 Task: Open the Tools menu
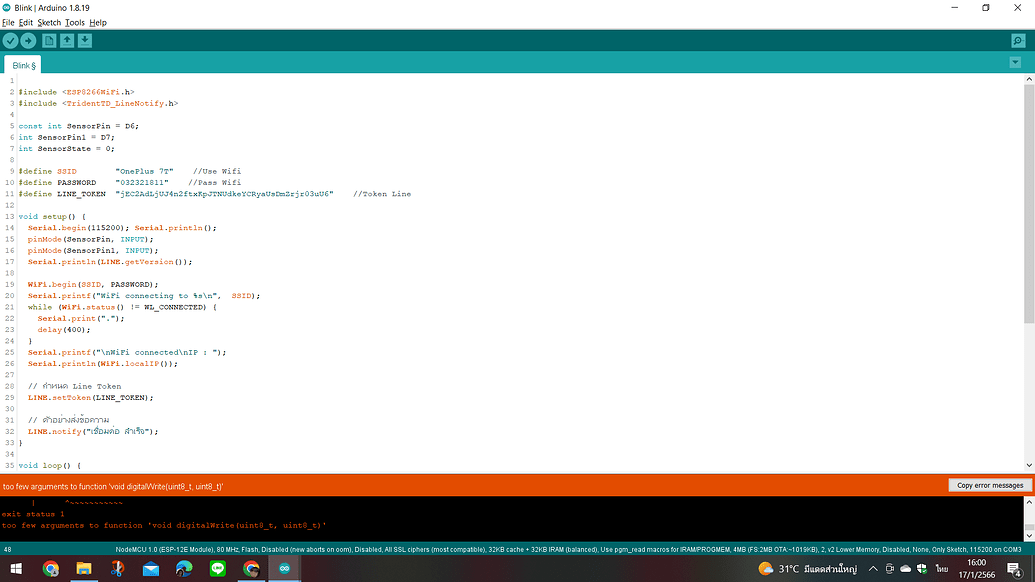pos(74,21)
